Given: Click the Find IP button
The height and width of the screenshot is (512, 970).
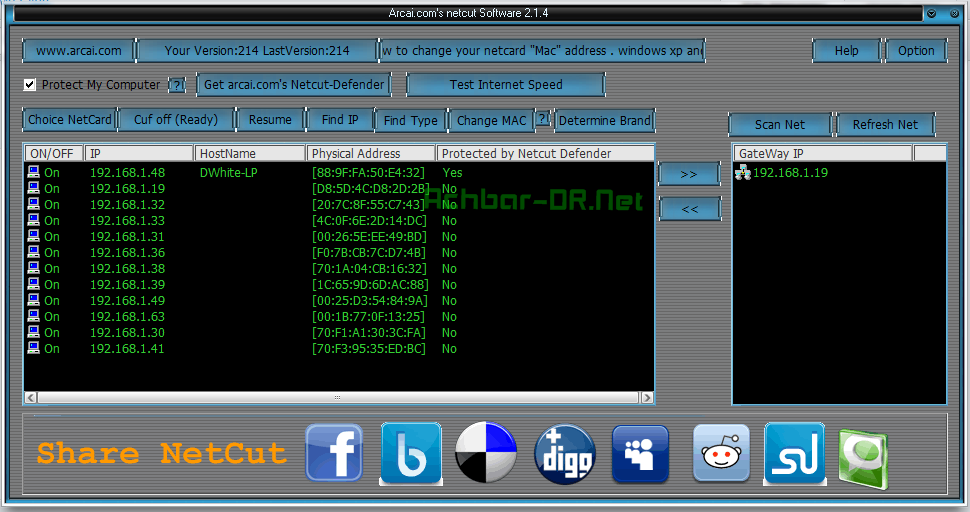Looking at the screenshot, I should (x=340, y=119).
